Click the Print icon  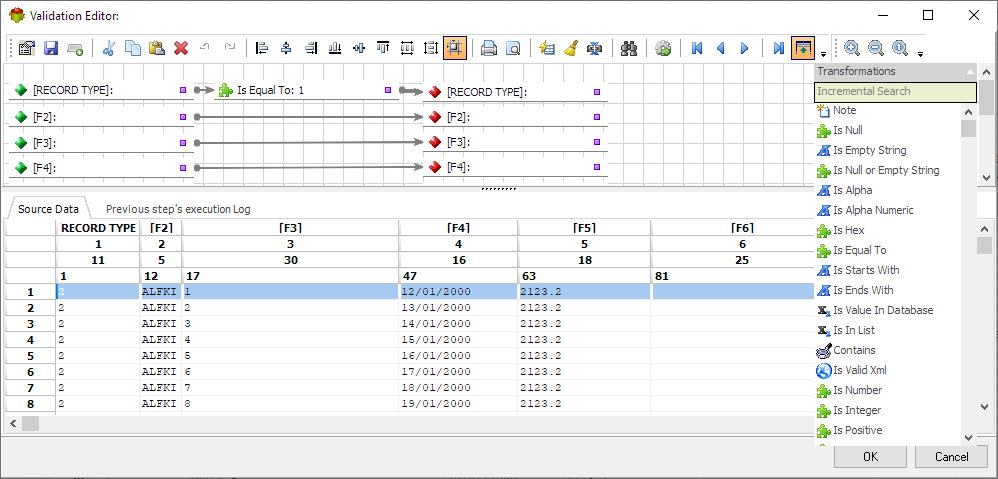[x=489, y=48]
